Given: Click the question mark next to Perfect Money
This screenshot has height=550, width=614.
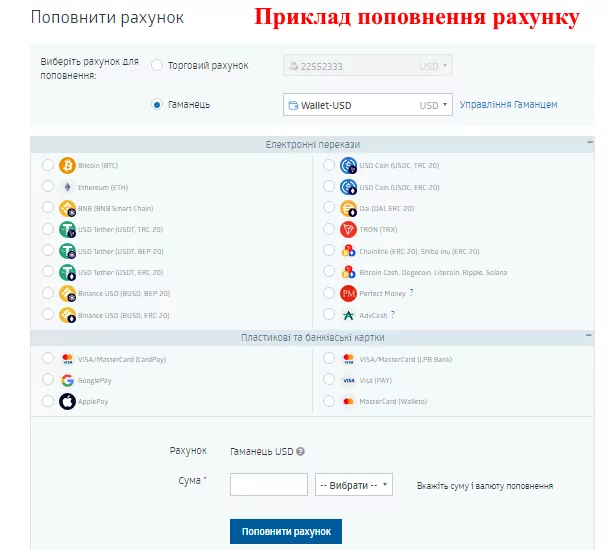Looking at the screenshot, I should 411,292.
